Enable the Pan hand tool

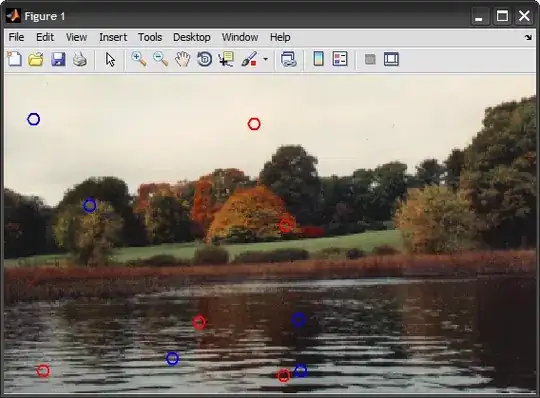pos(183,59)
